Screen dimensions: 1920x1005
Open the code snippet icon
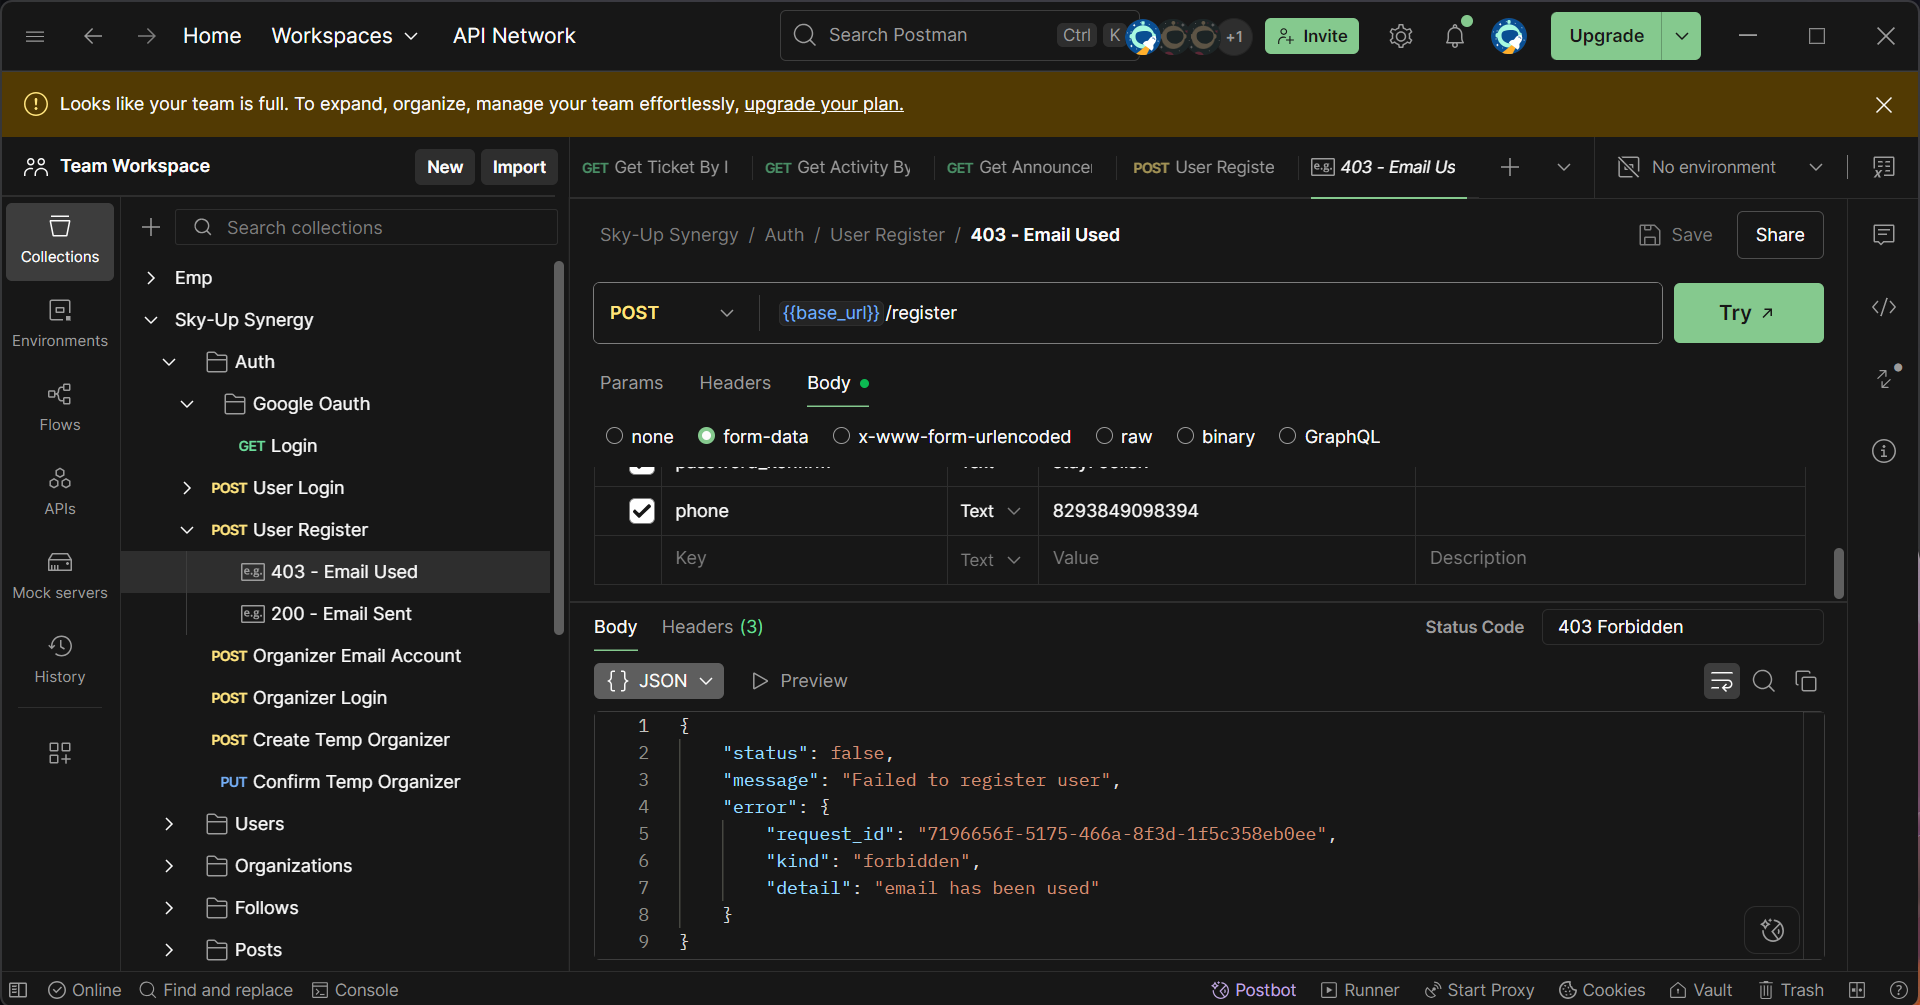tap(1884, 307)
